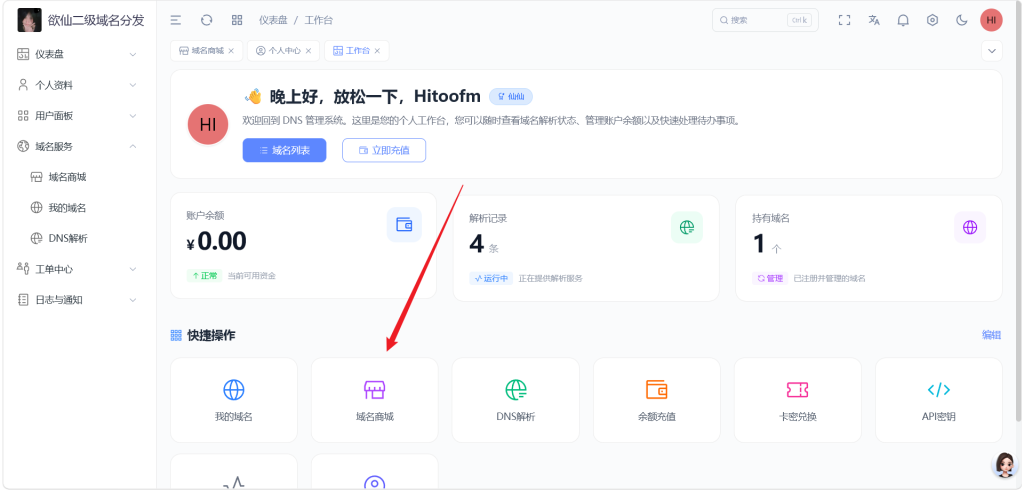The image size is (1024, 491).
Task: Click the 立即充值 button
Action: click(x=384, y=150)
